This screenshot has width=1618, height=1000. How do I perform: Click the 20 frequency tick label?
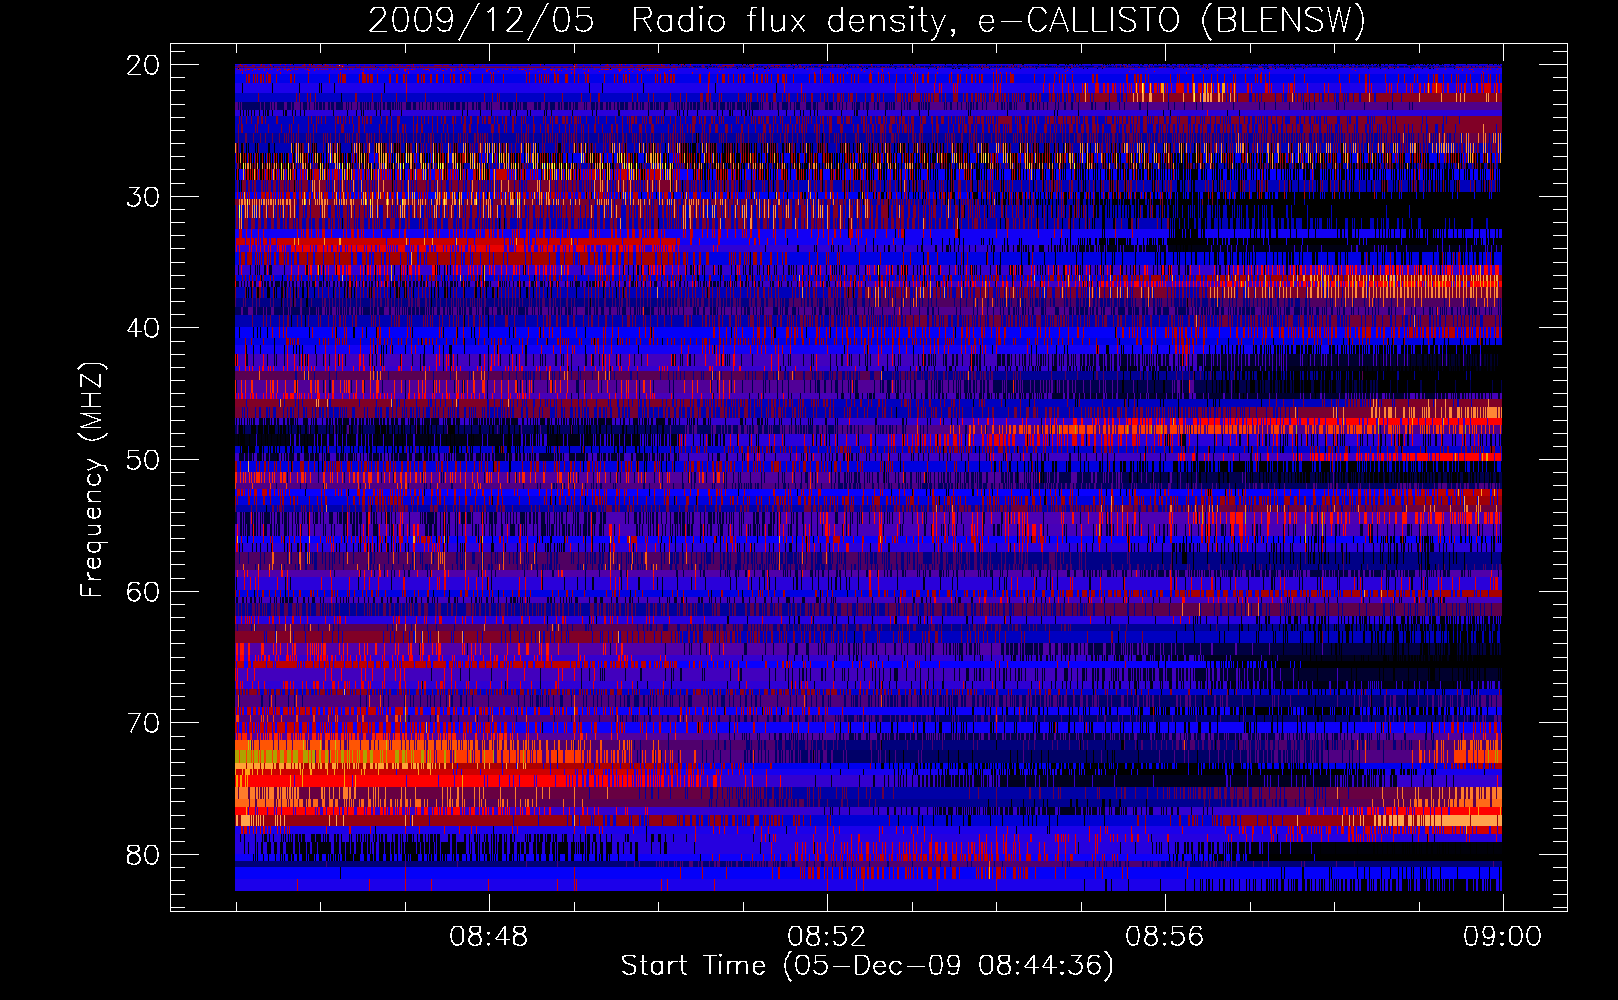(143, 65)
